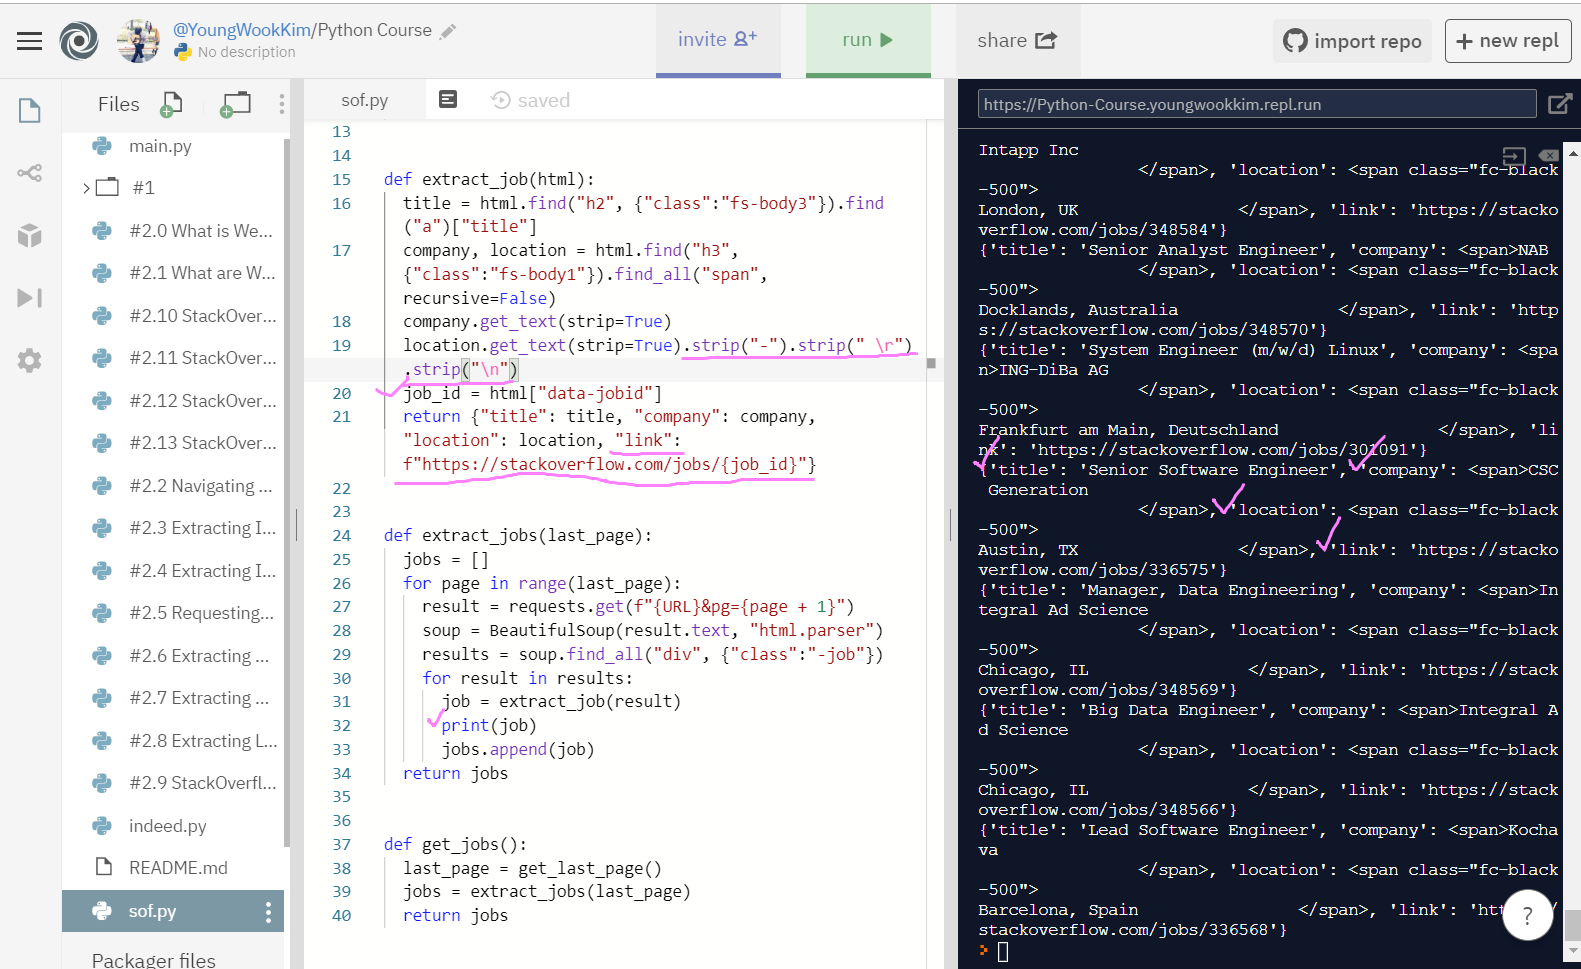
Task: Clear the console output icon
Action: point(1548,155)
